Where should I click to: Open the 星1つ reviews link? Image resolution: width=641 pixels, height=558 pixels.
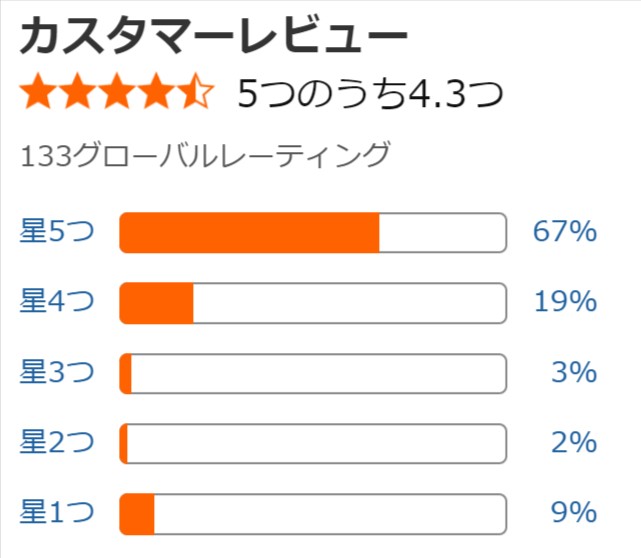(x=57, y=513)
